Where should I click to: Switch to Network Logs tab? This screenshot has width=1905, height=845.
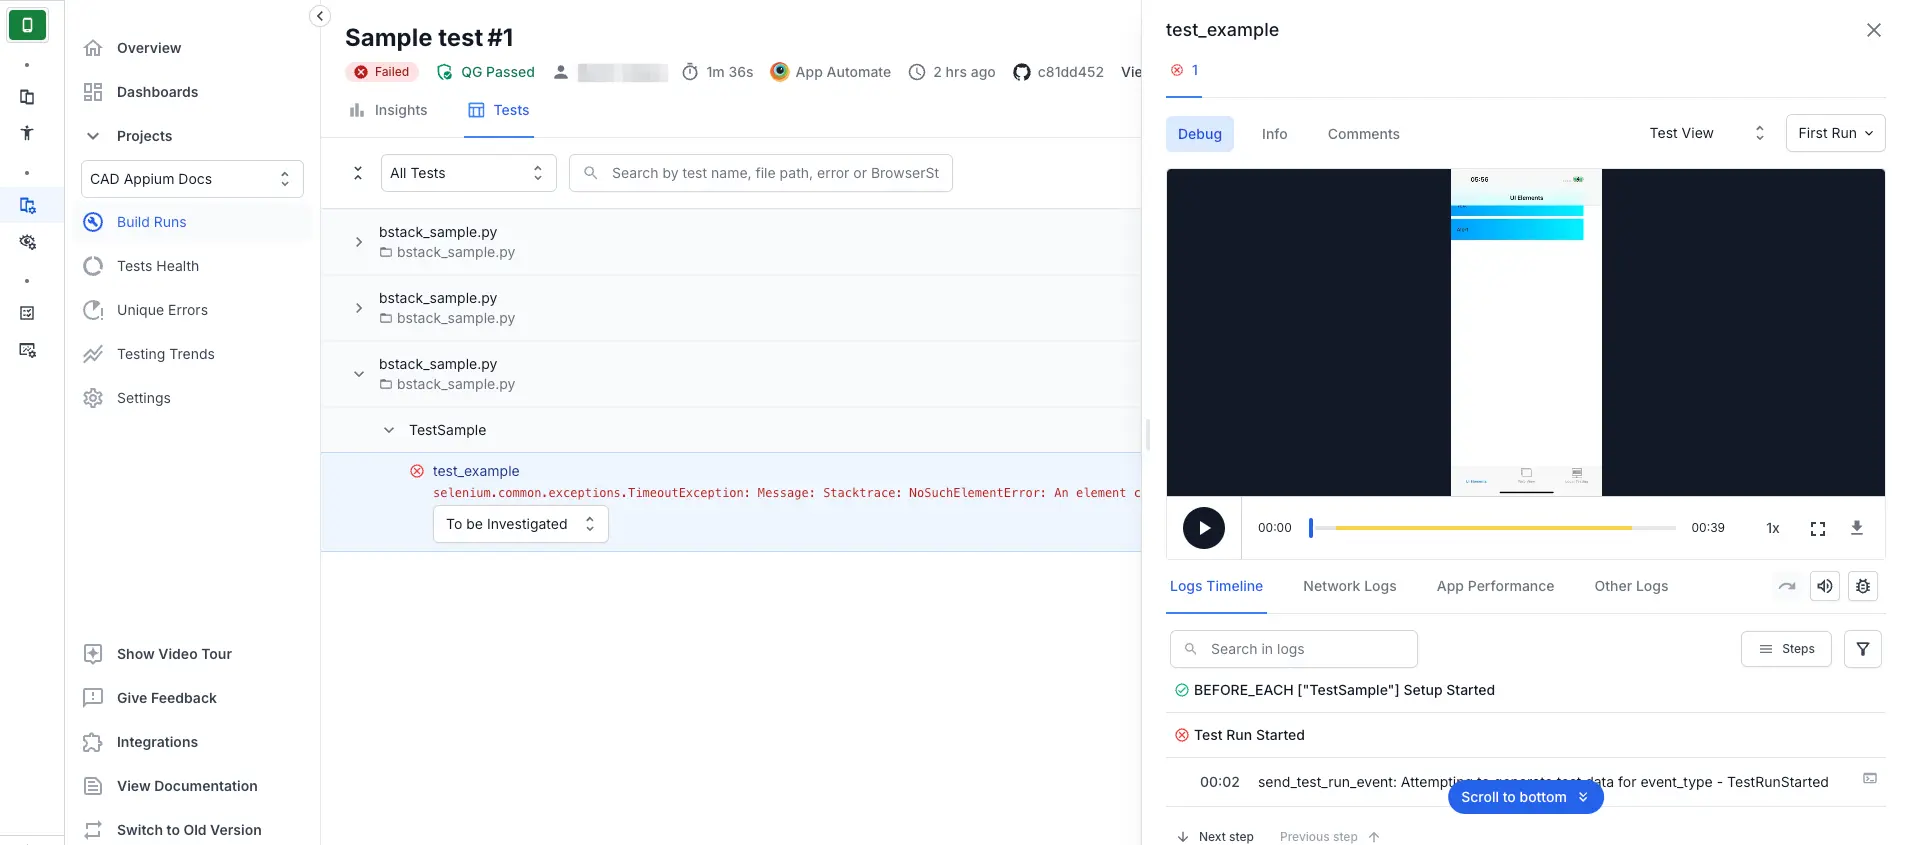point(1349,586)
